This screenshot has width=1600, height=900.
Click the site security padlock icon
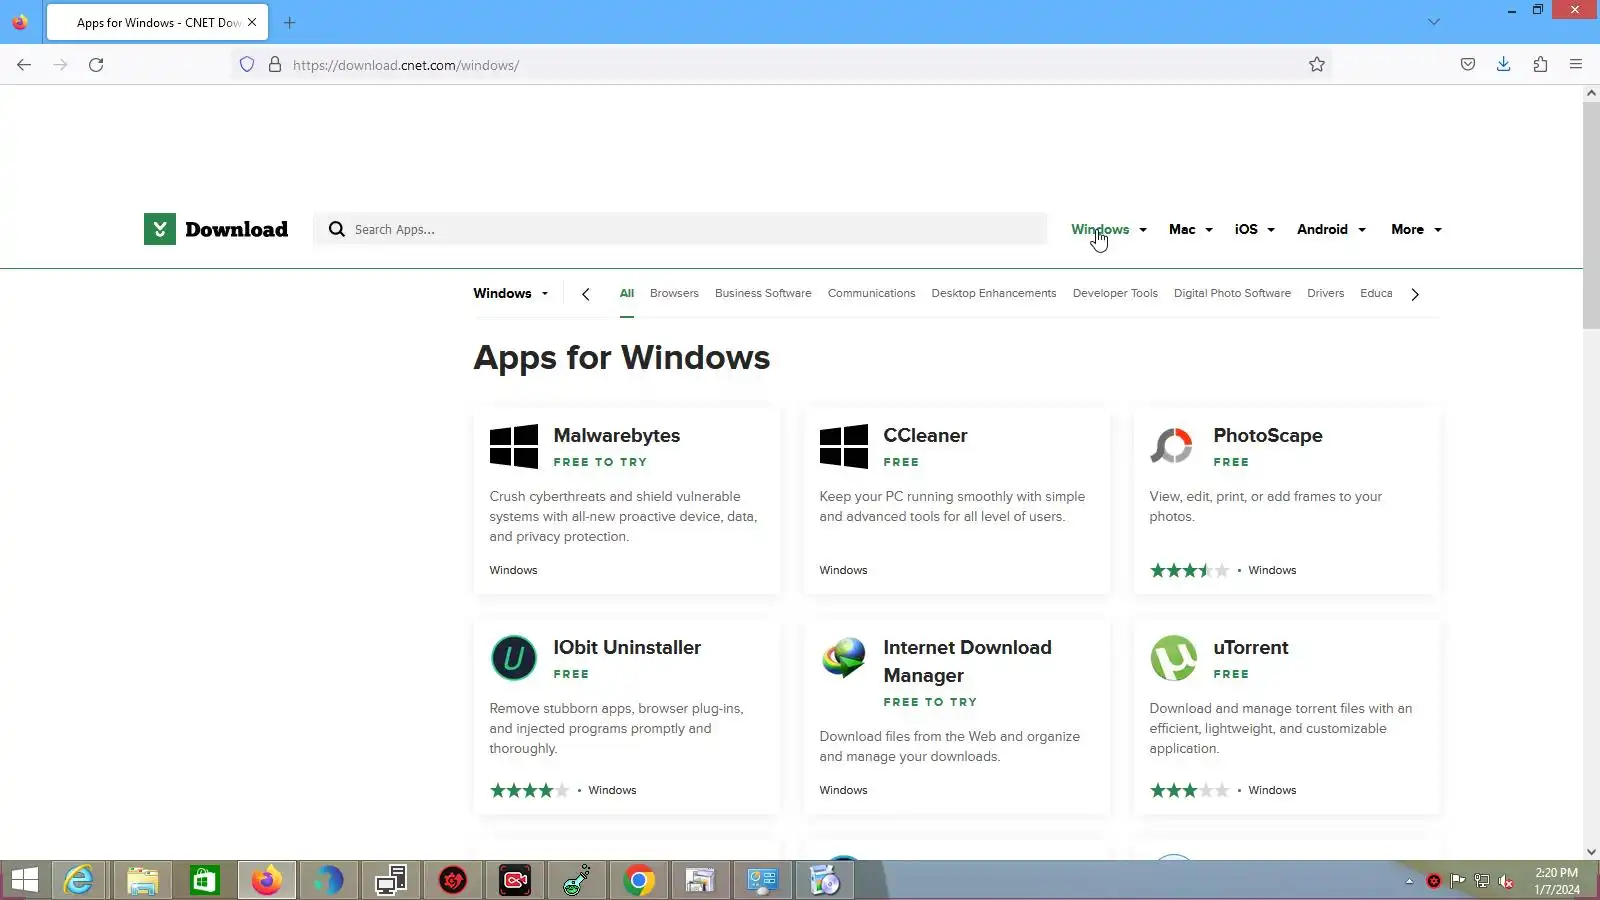tap(275, 65)
